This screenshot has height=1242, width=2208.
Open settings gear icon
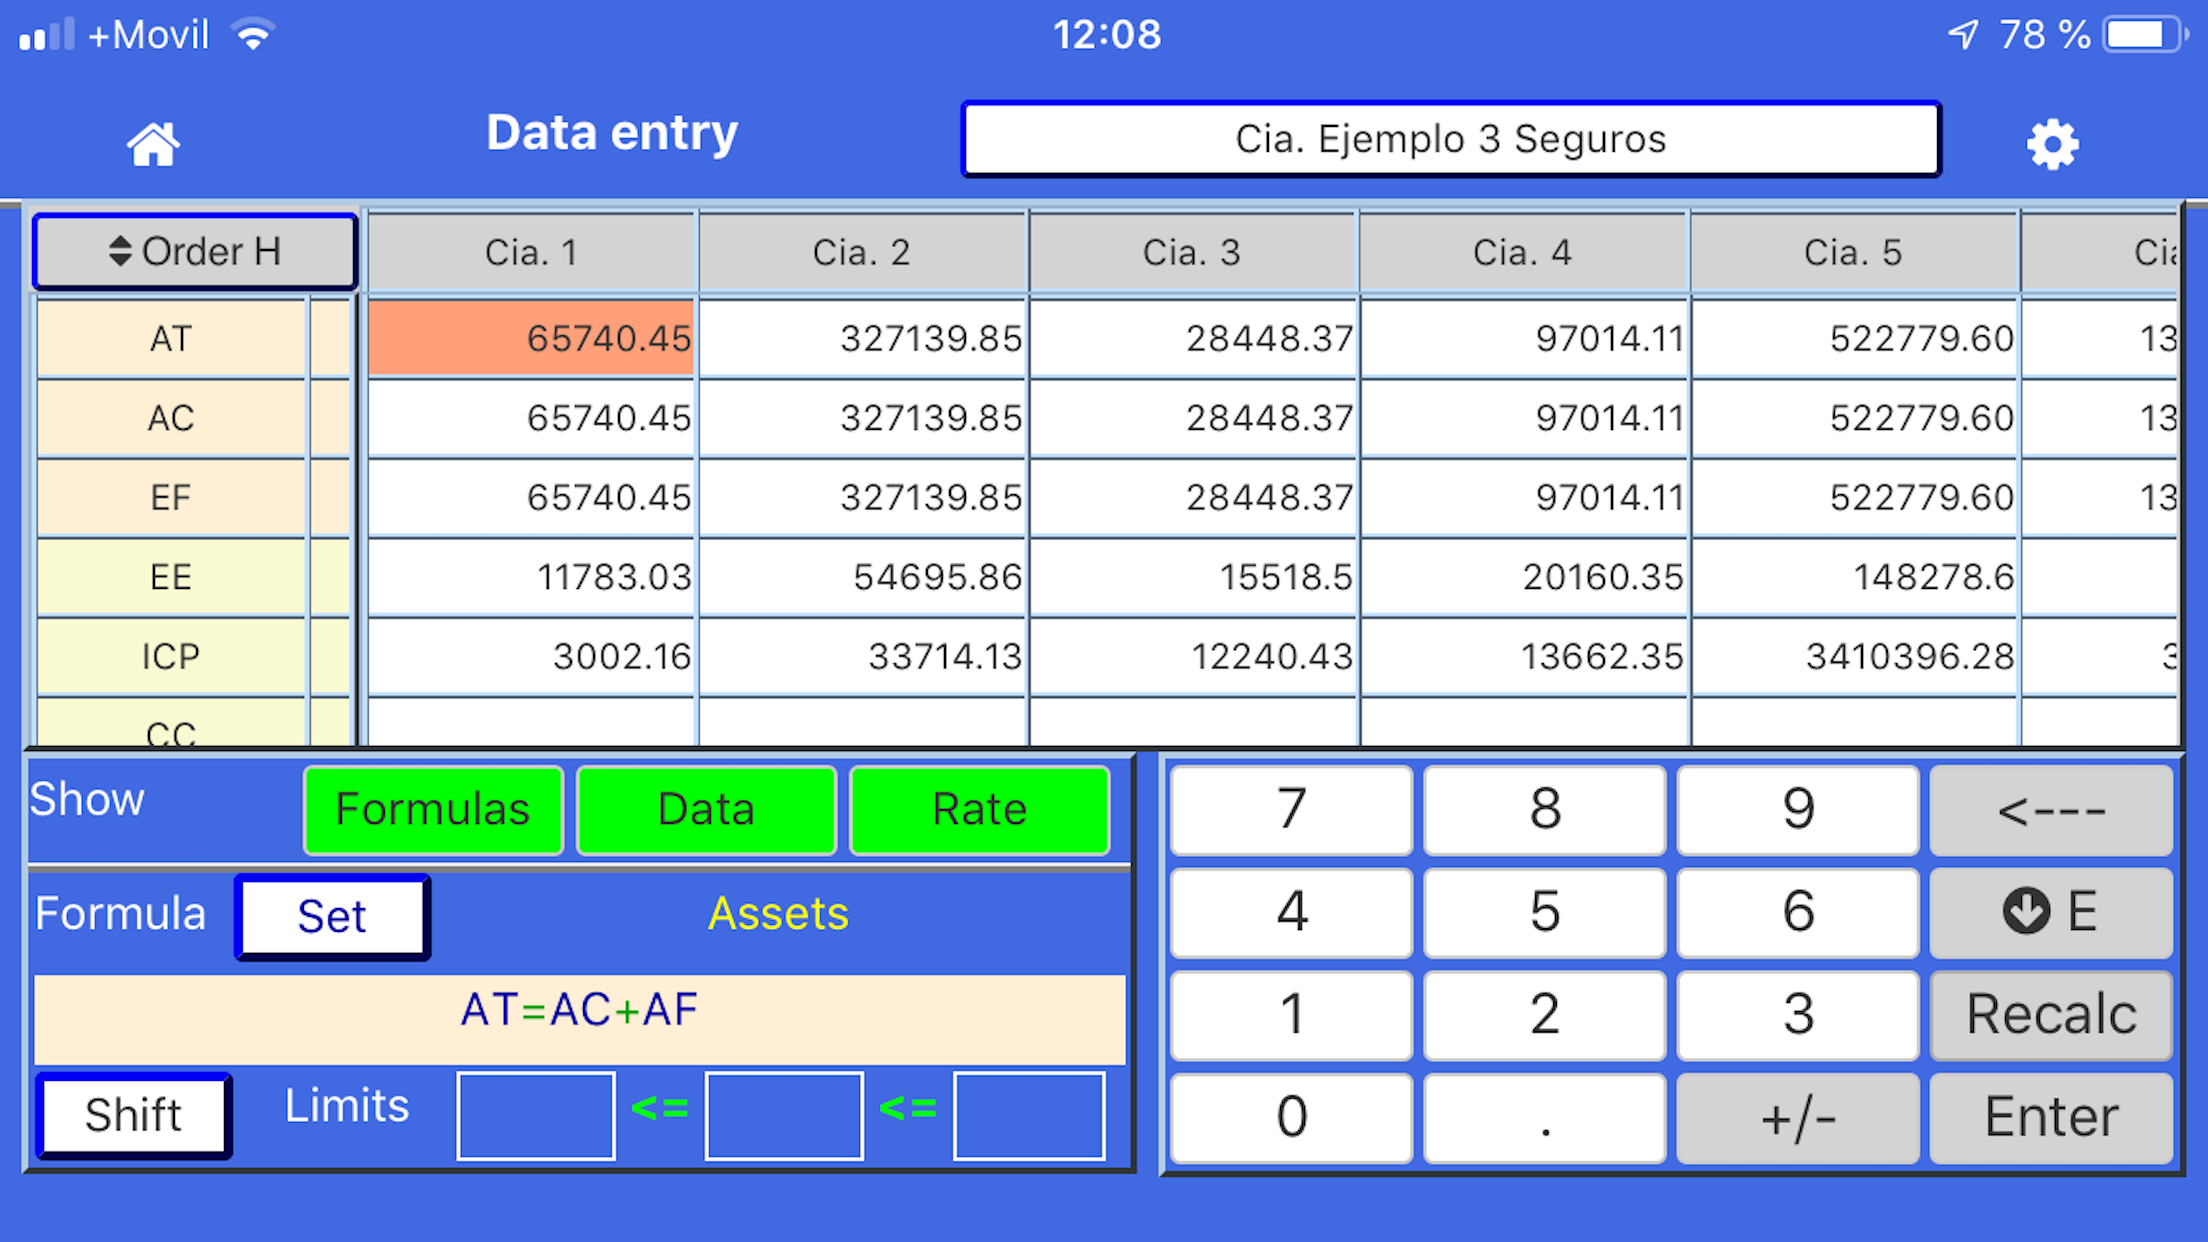pos(2052,144)
